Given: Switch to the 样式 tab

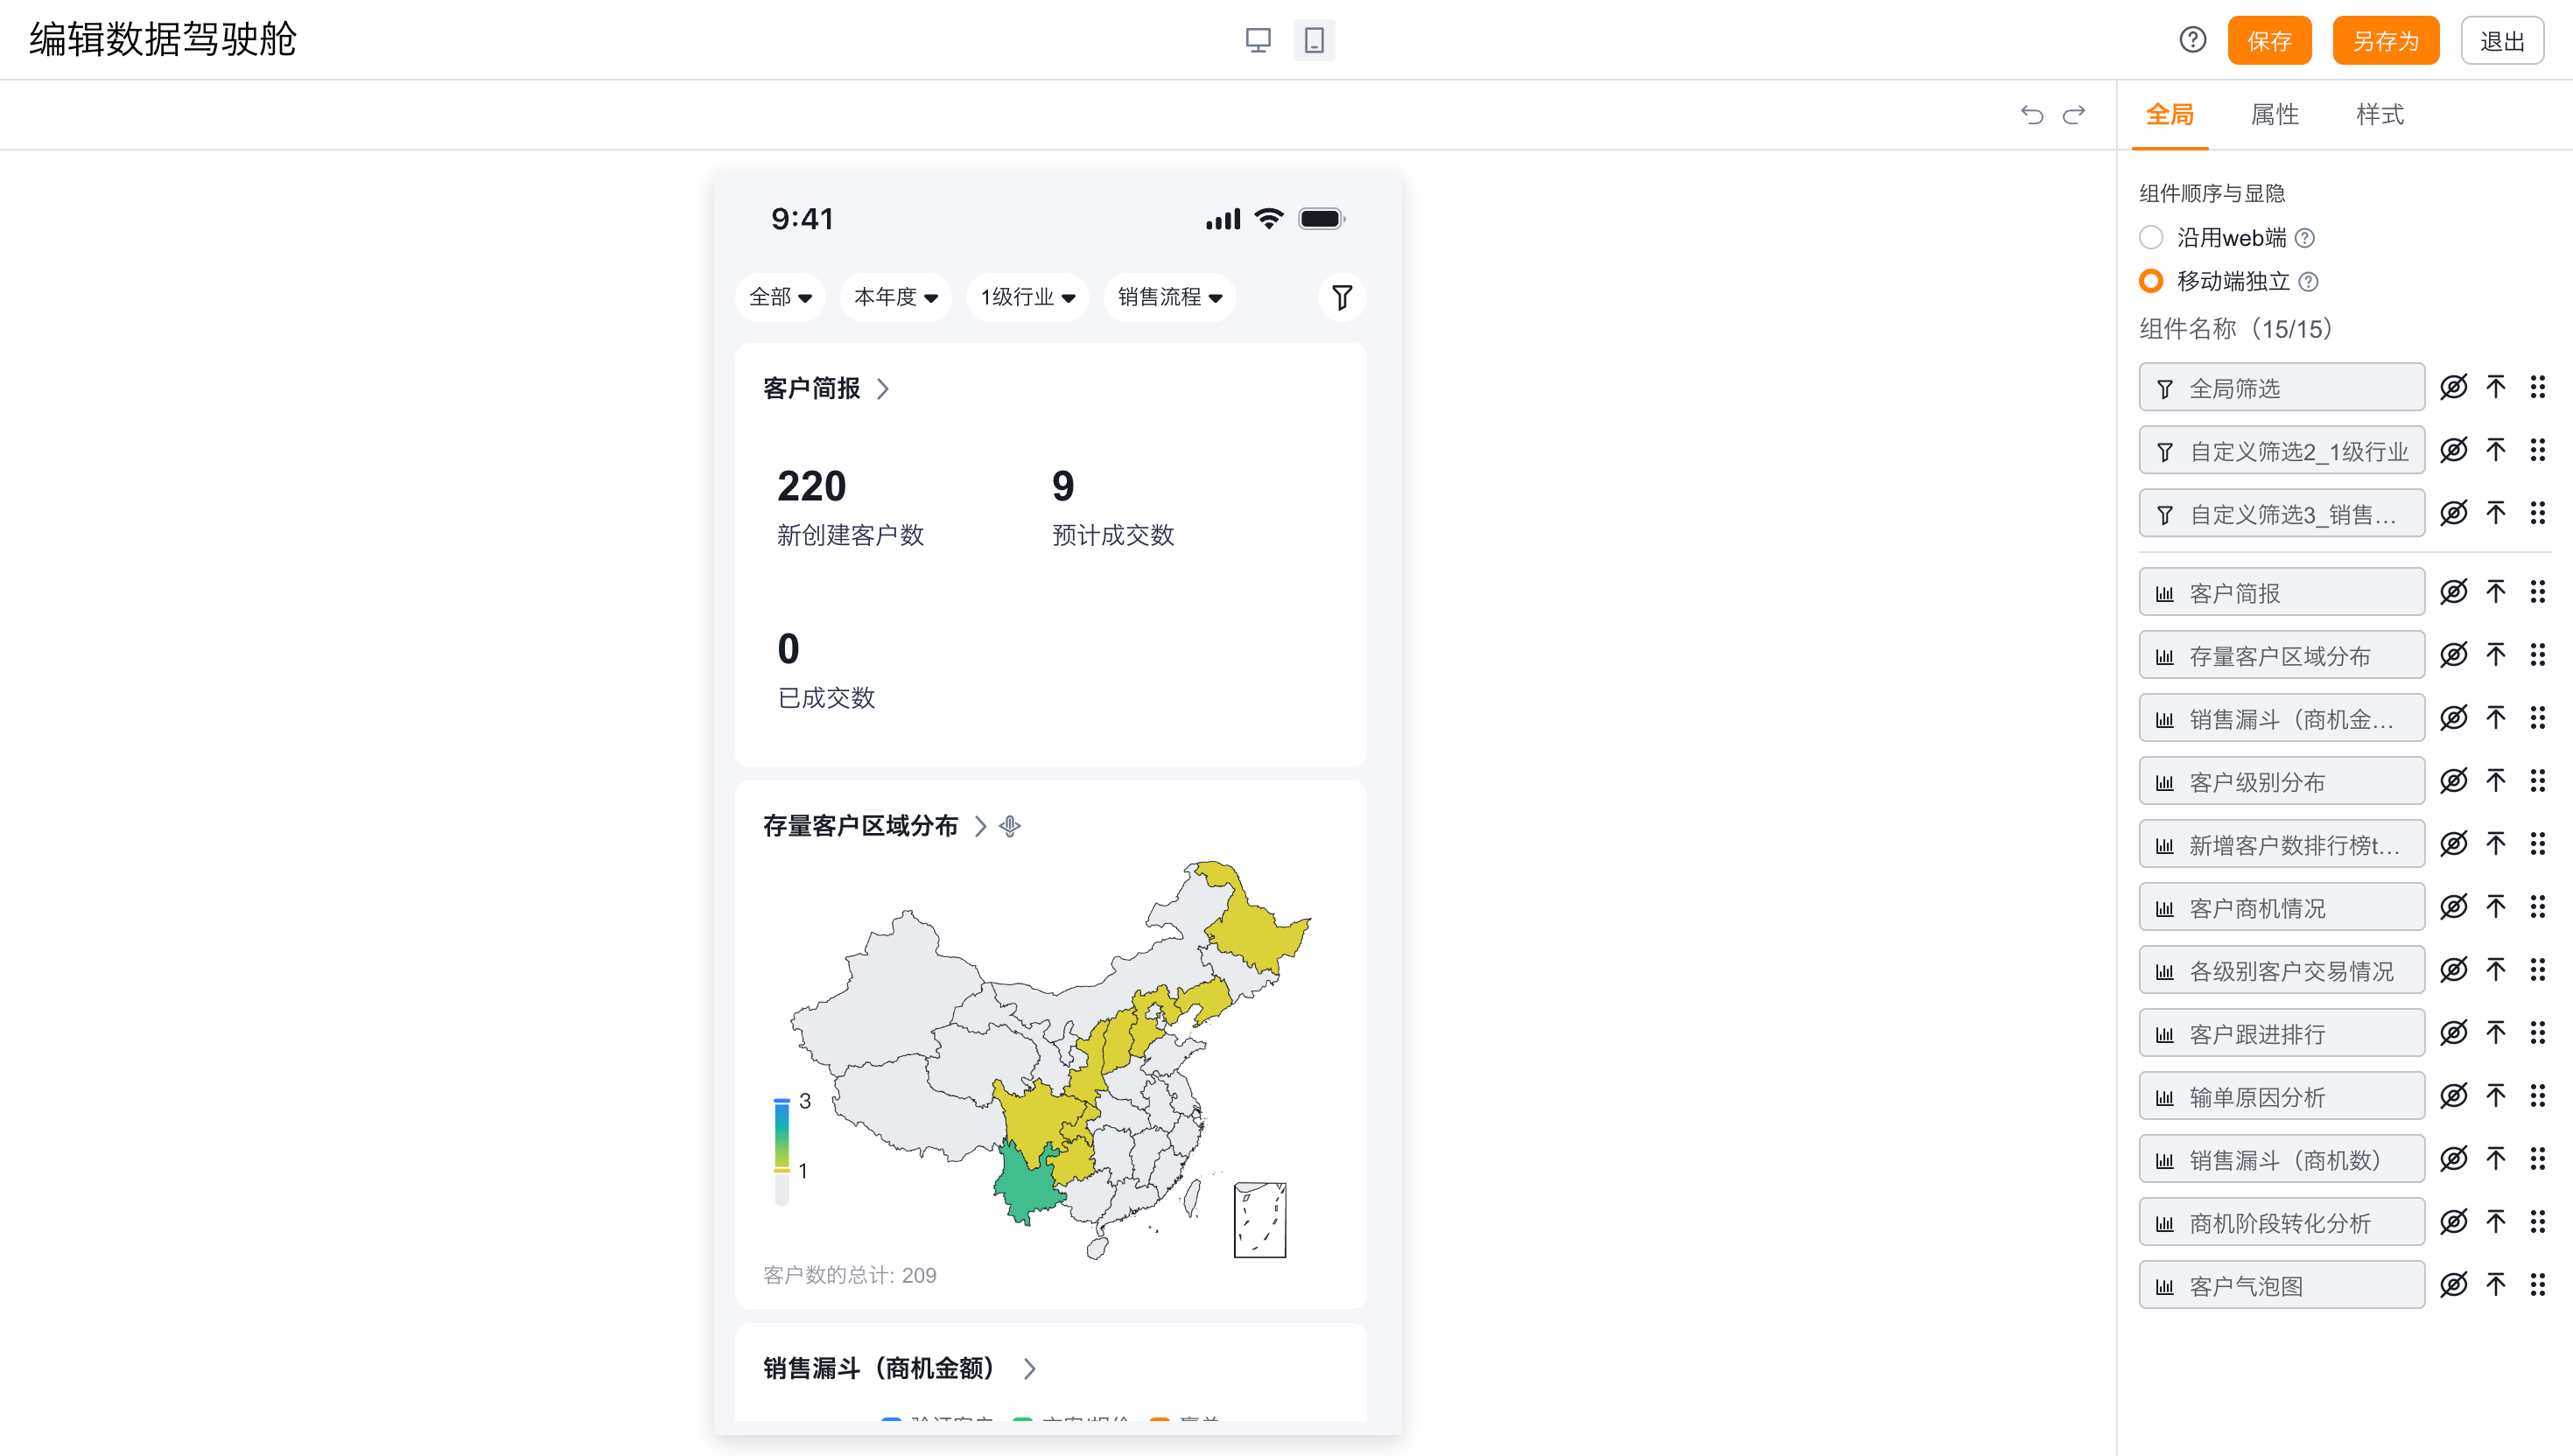Looking at the screenshot, I should tap(2379, 115).
